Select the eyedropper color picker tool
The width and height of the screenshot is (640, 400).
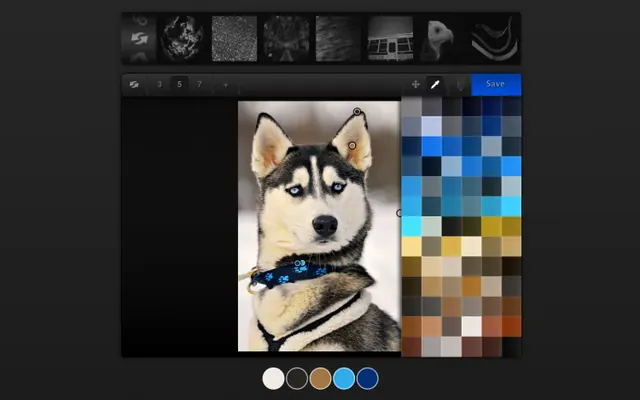(436, 85)
